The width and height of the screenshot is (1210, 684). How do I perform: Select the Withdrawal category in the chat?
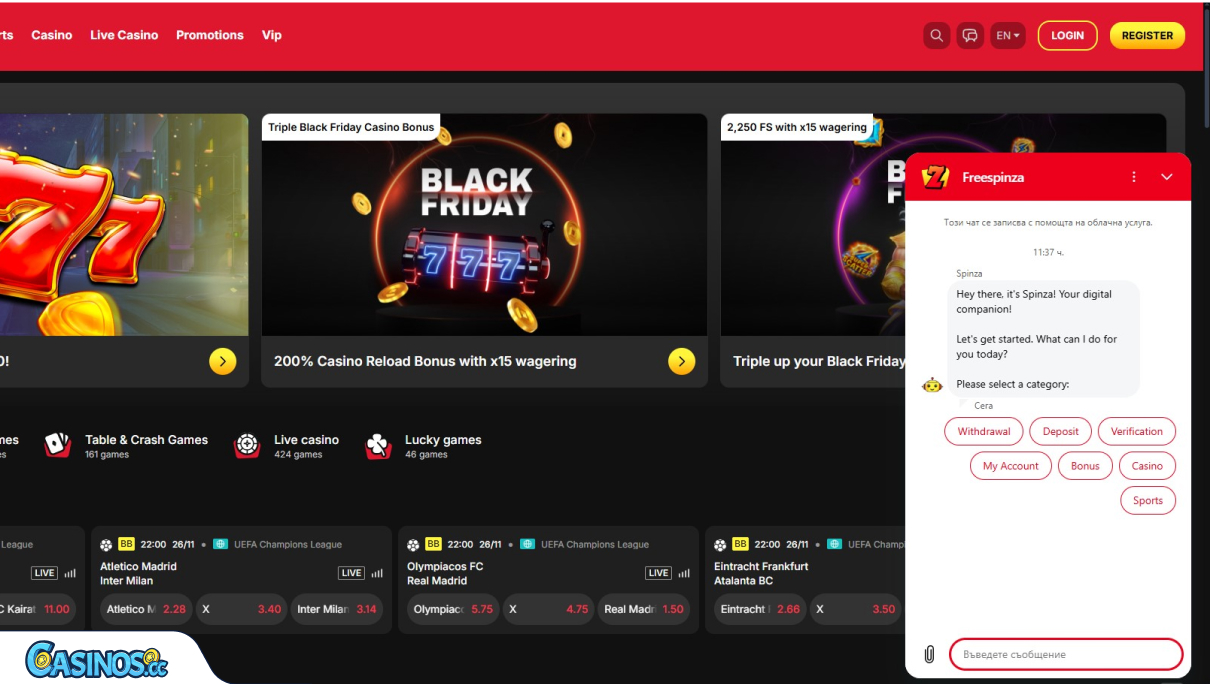tap(983, 431)
